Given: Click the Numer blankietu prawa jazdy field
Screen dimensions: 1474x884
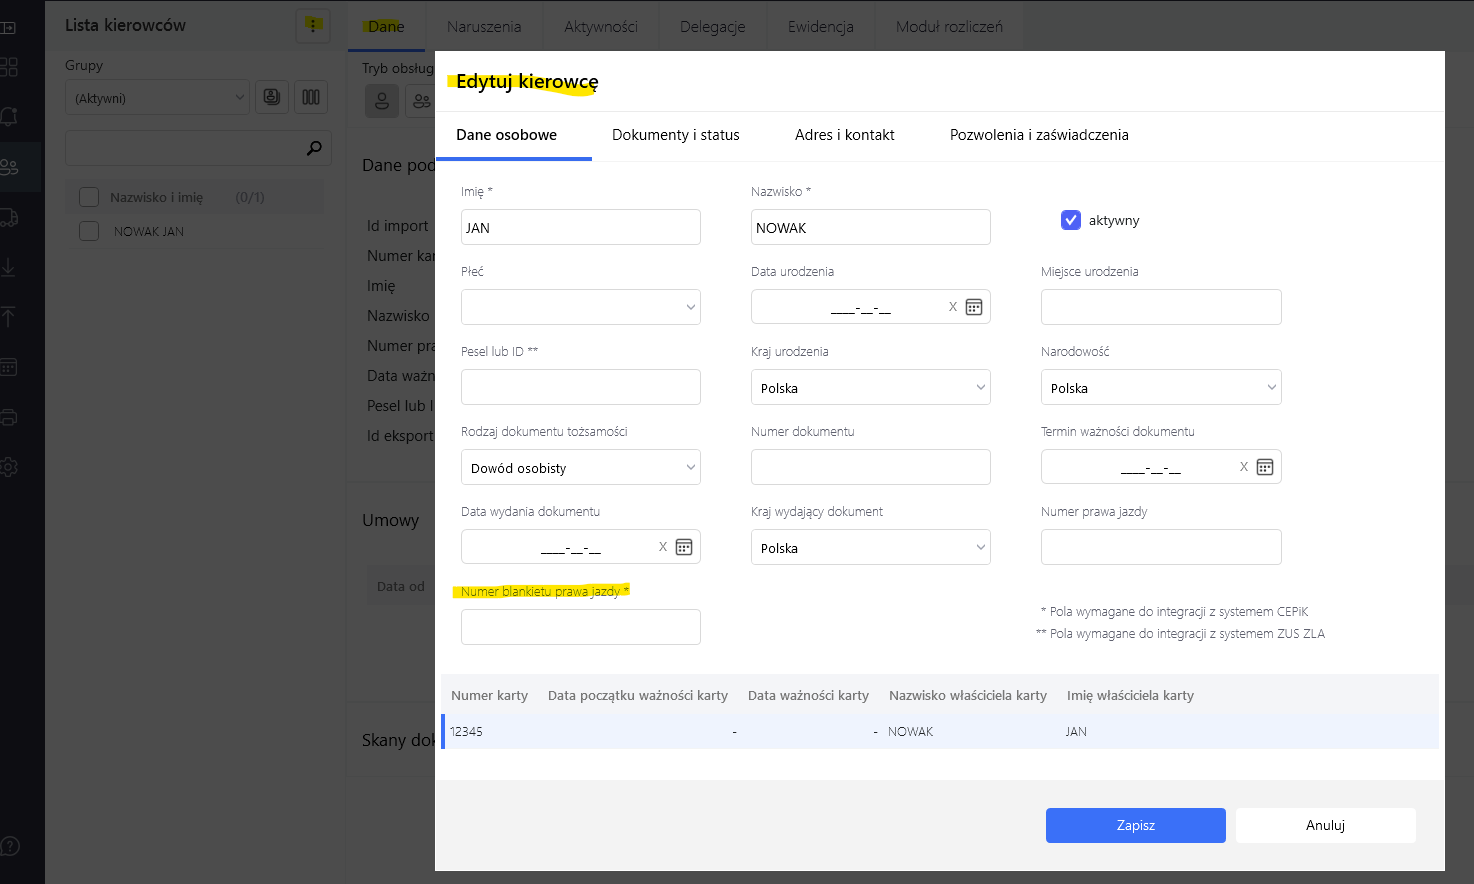Looking at the screenshot, I should click(x=581, y=627).
